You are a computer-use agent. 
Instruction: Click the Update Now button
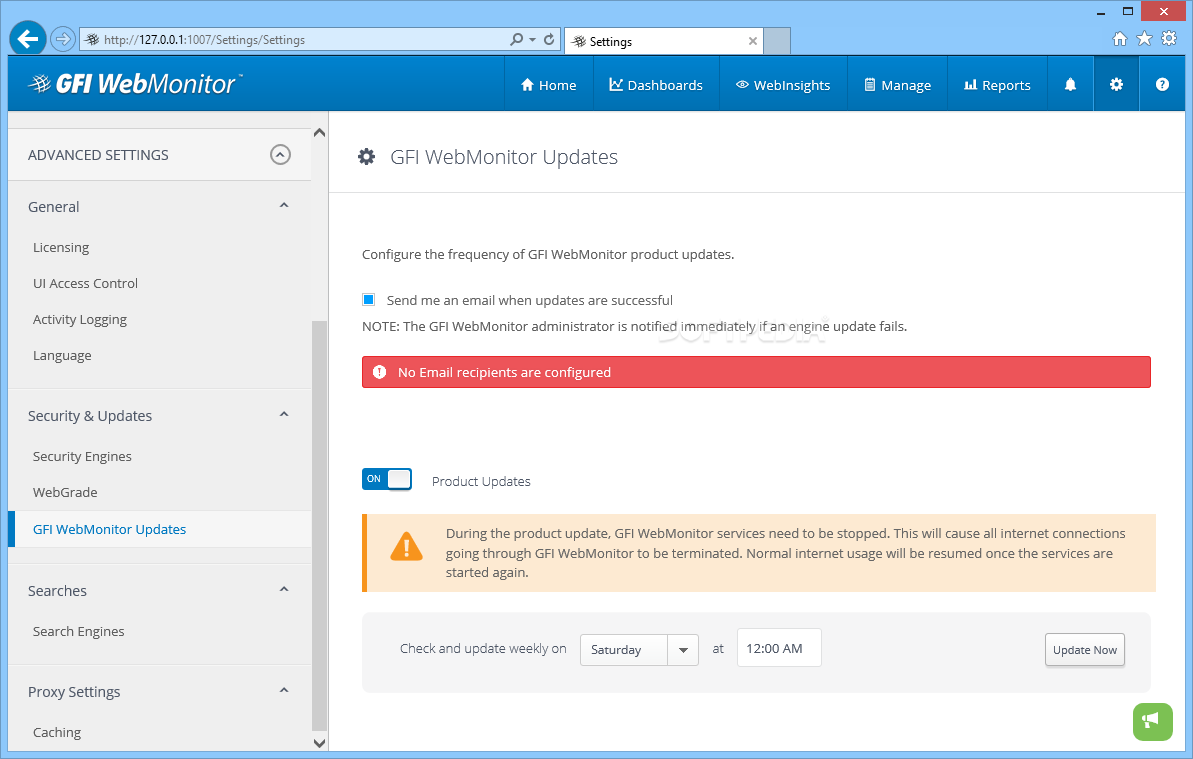1084,649
